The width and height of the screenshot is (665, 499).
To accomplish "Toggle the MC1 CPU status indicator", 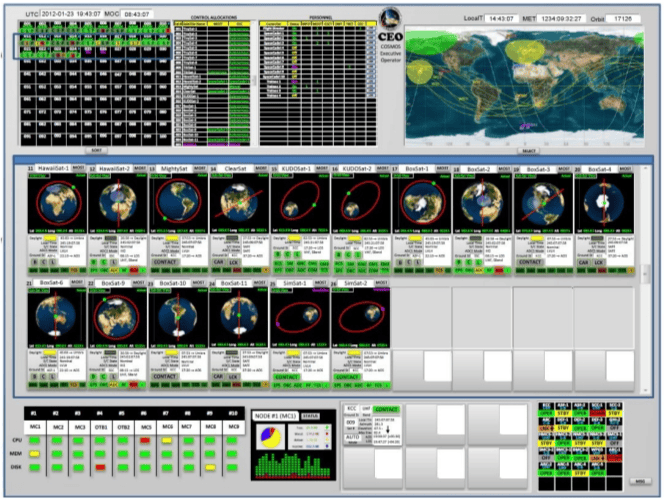I will [34, 440].
